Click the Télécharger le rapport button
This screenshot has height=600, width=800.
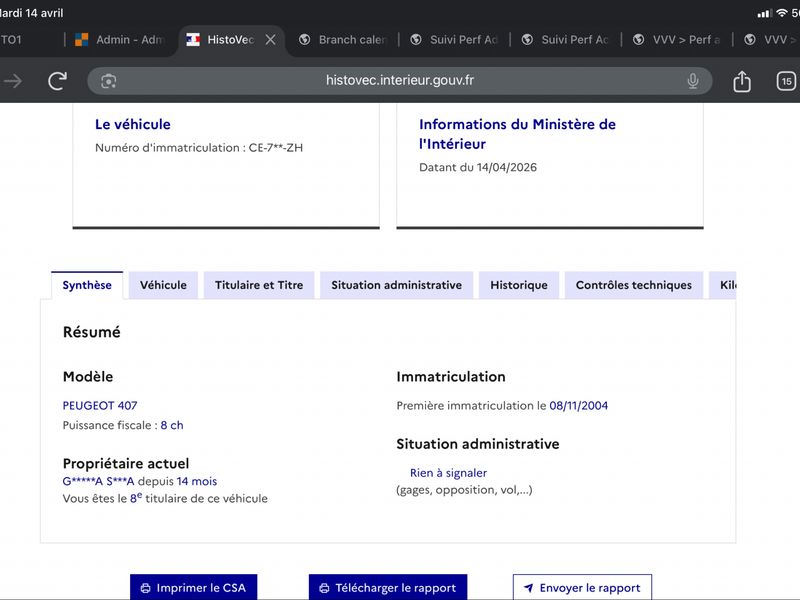pos(388,587)
